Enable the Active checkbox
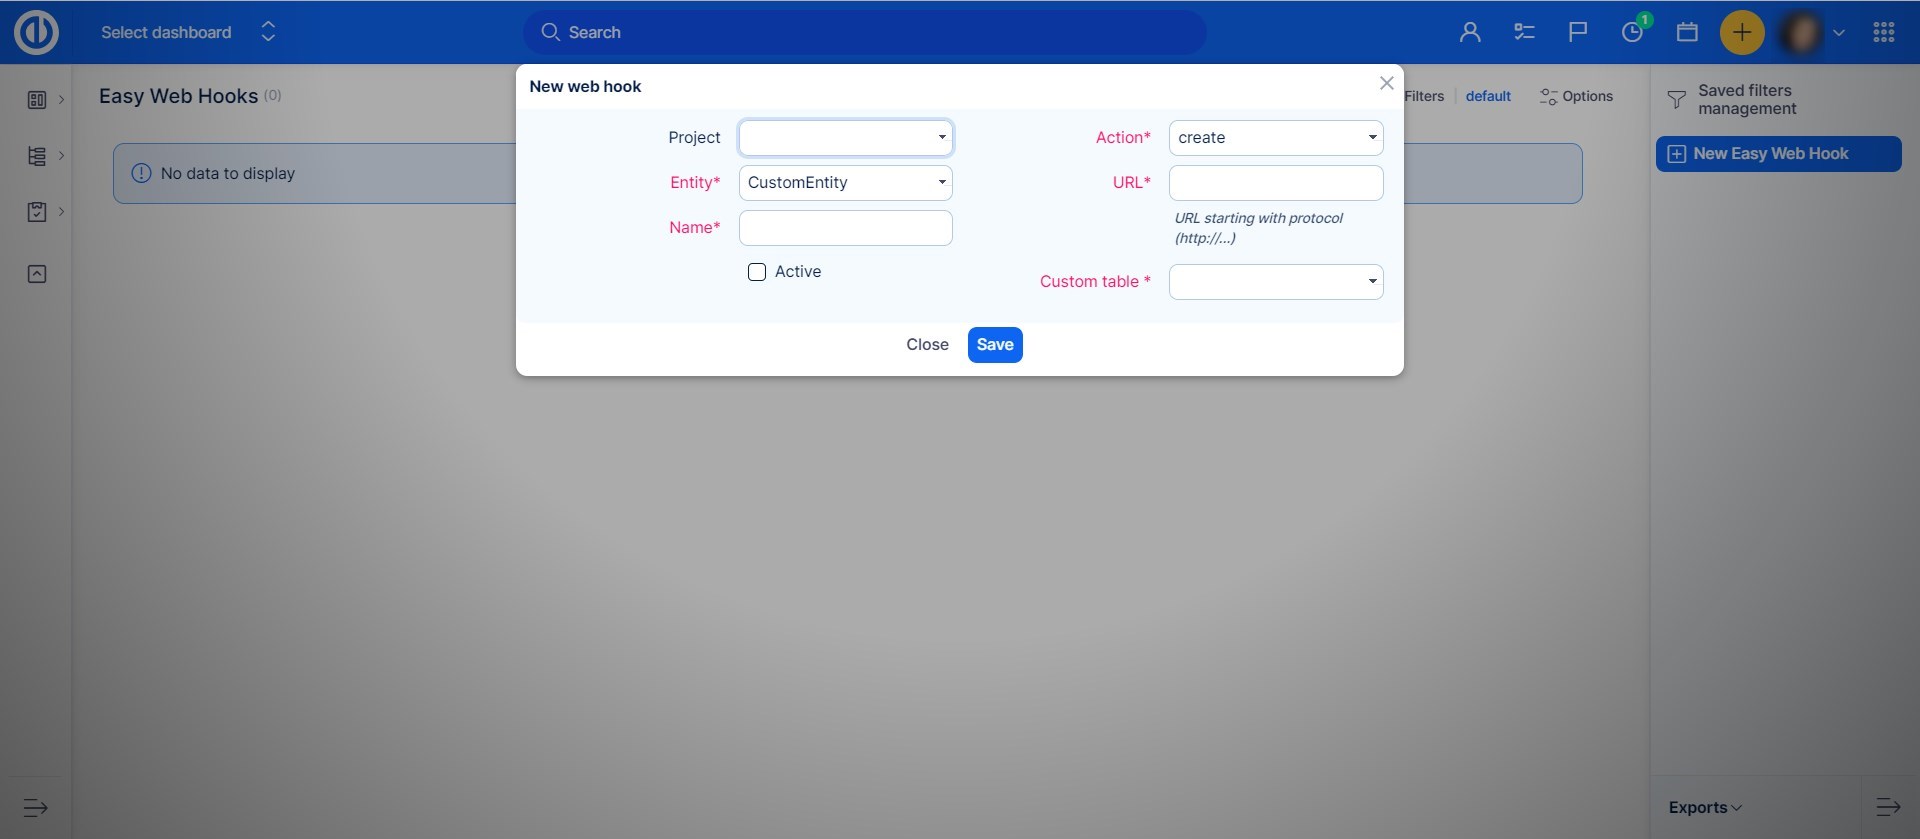The height and width of the screenshot is (839, 1920). pyautogui.click(x=757, y=272)
